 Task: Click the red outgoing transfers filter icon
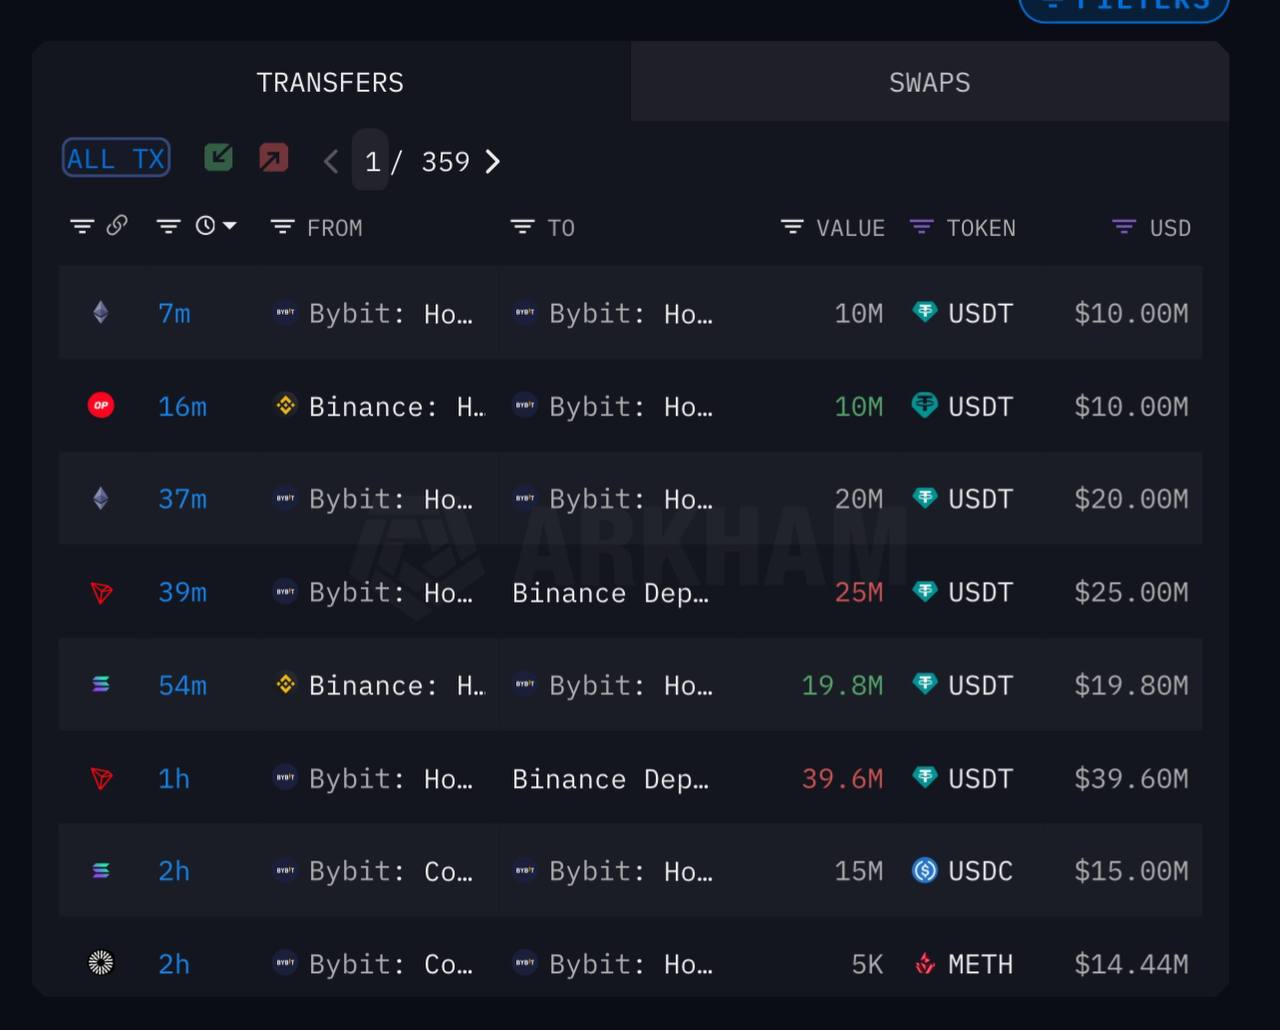click(x=273, y=158)
